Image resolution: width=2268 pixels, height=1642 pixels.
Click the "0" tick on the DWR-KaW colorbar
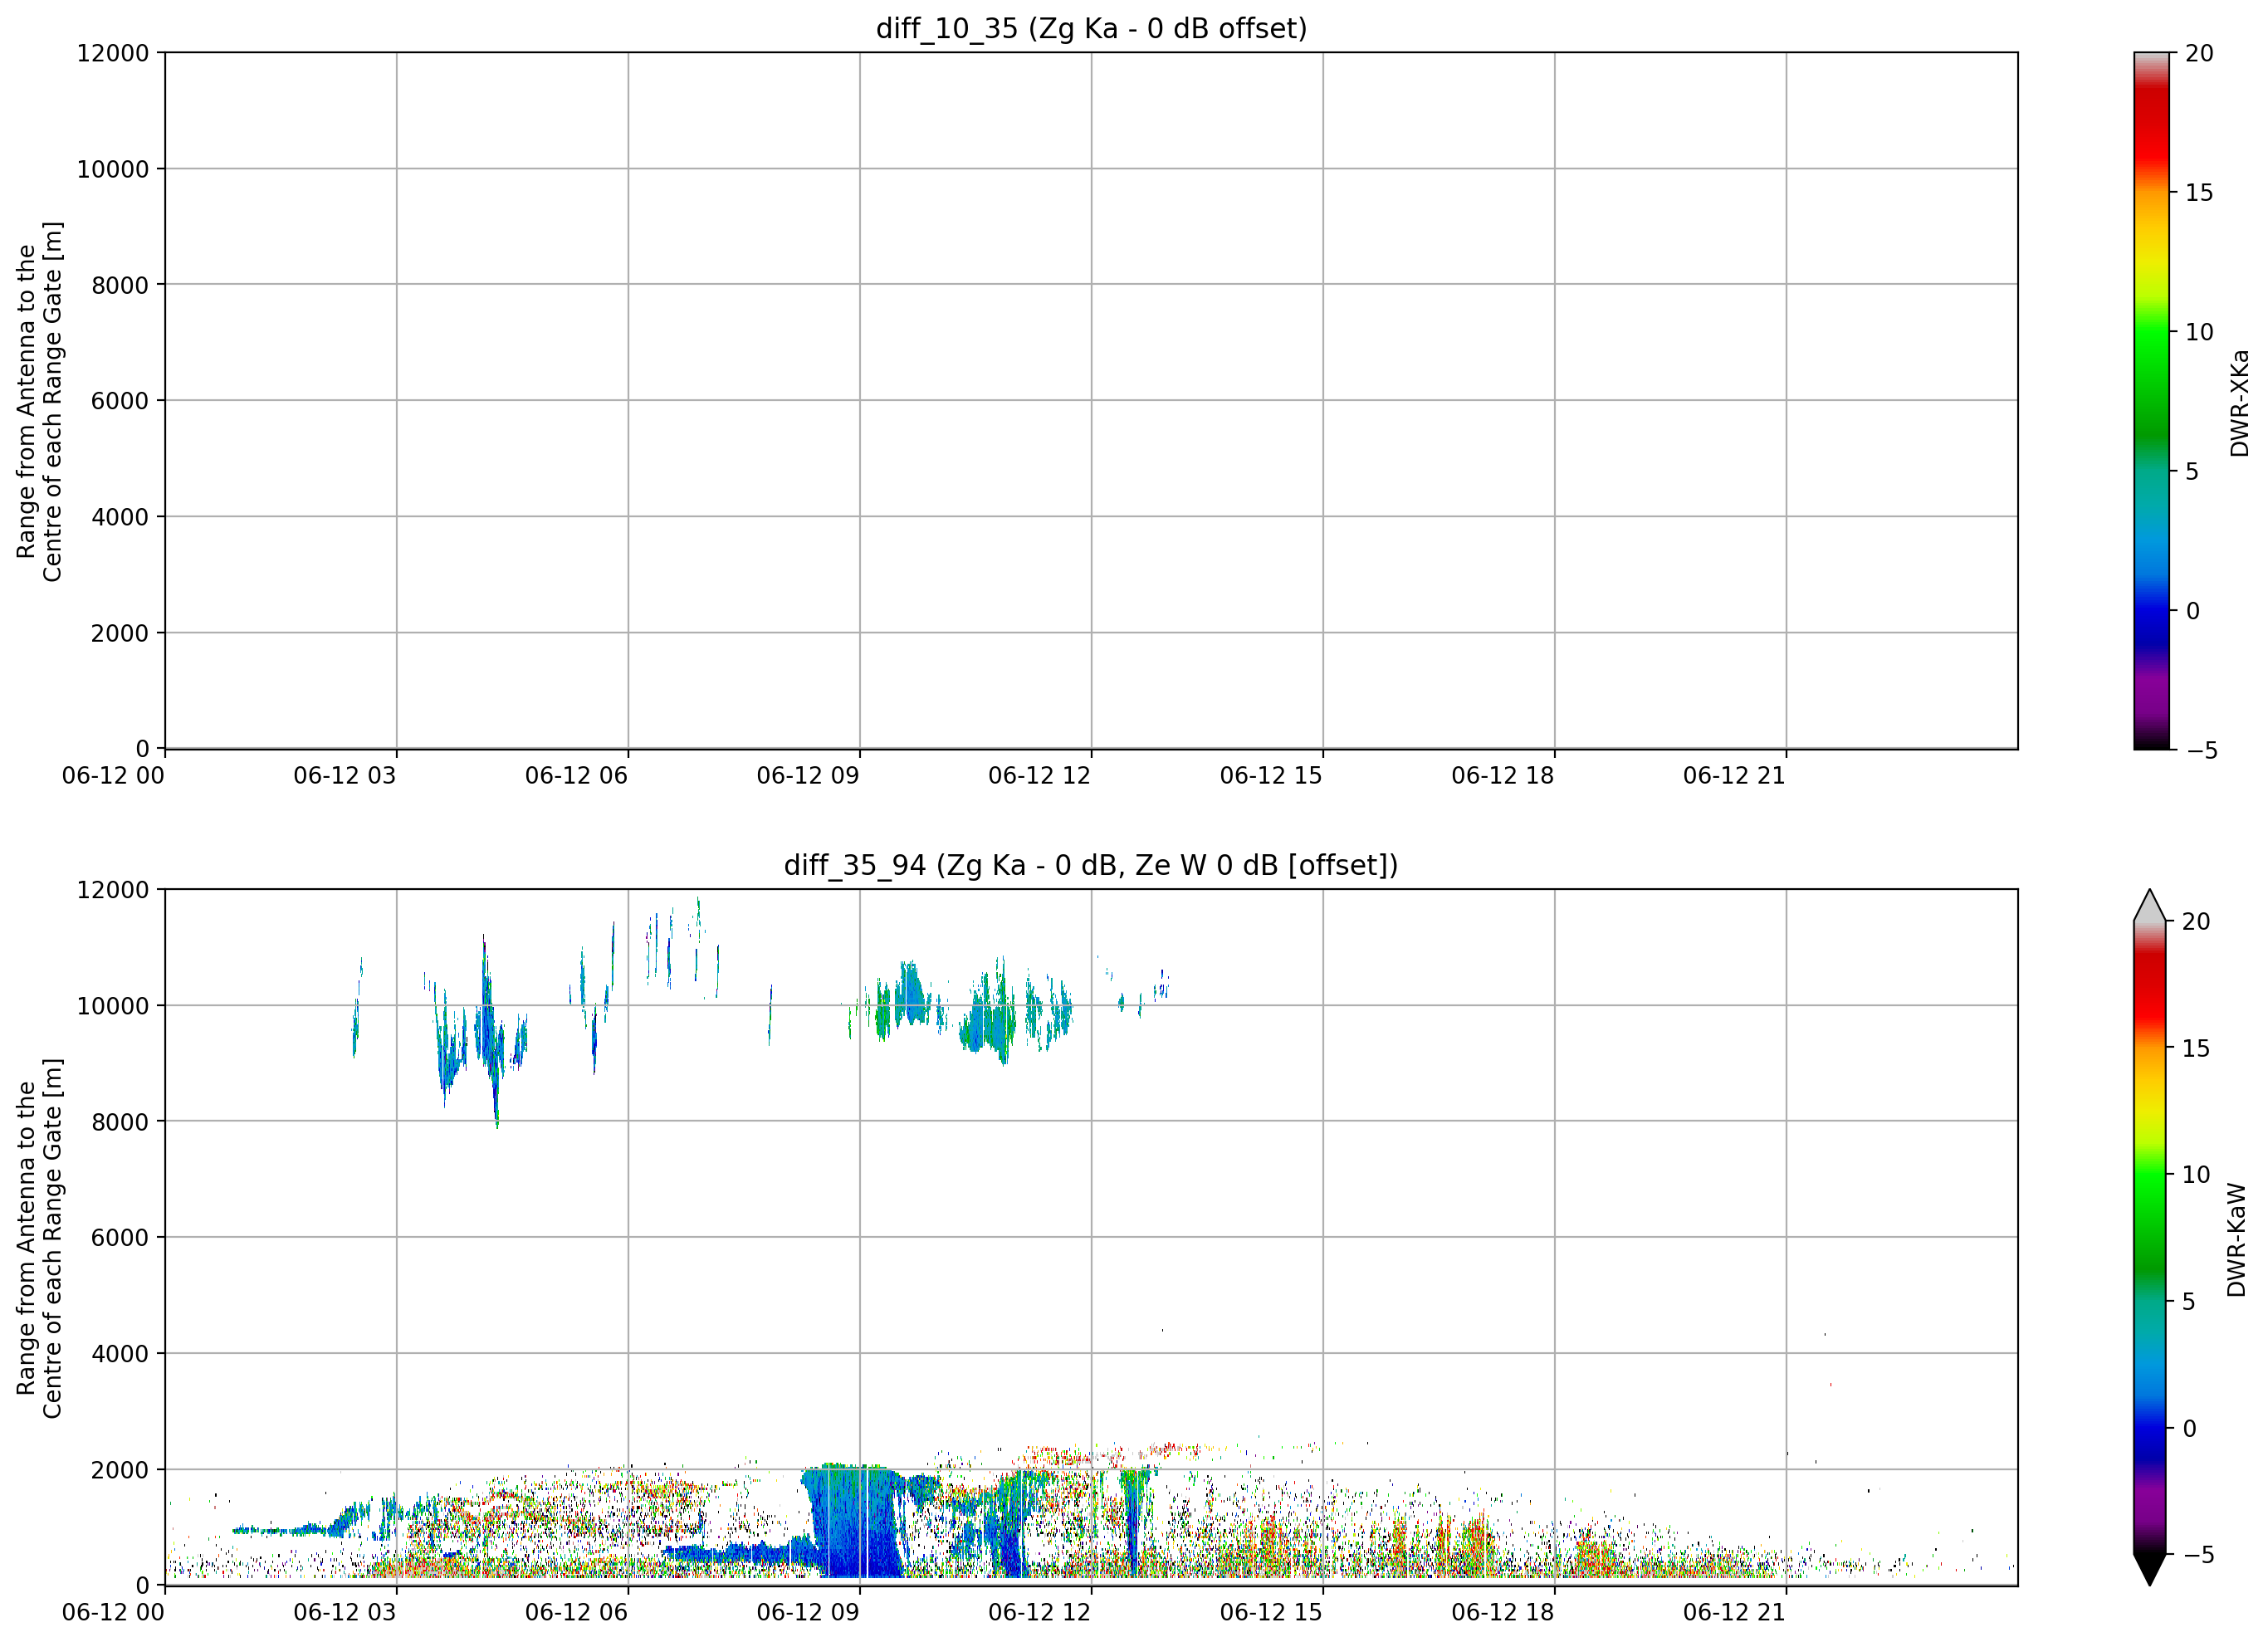tap(2189, 1428)
